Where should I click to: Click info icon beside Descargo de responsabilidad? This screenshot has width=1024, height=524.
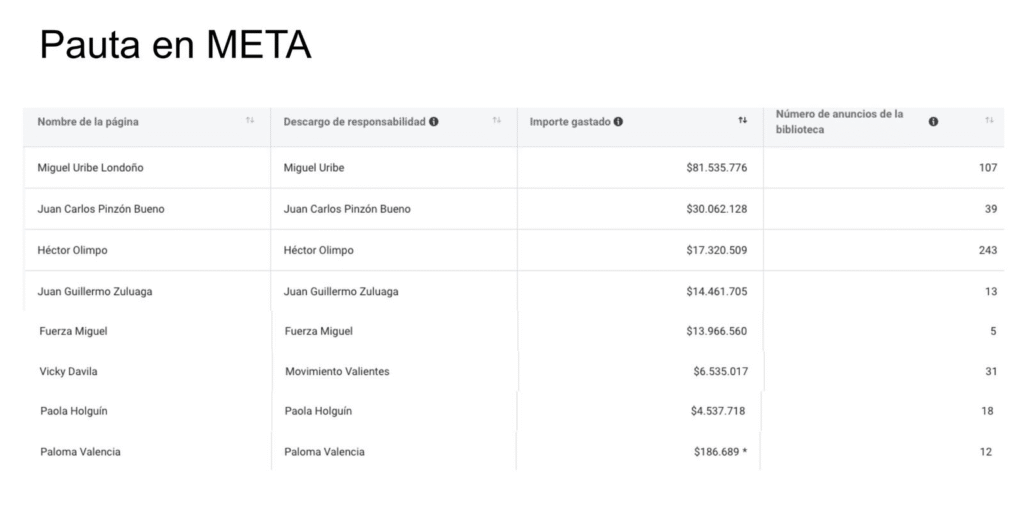(x=434, y=122)
